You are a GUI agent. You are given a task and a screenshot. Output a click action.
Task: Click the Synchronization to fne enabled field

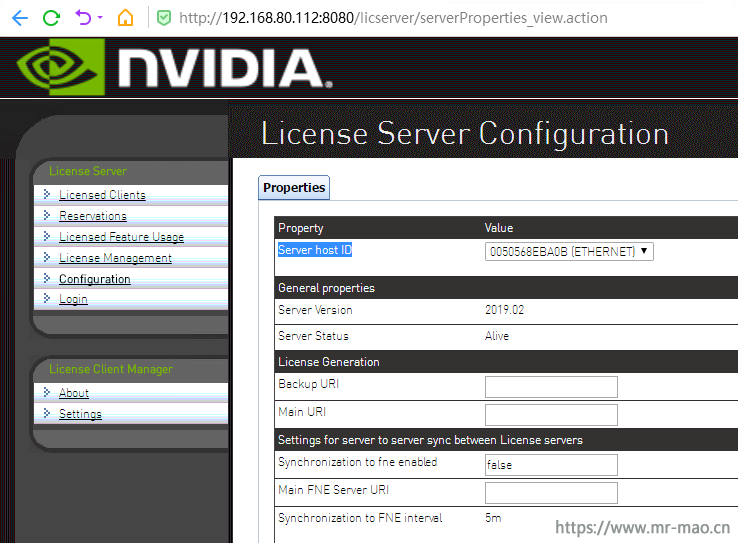(x=551, y=465)
